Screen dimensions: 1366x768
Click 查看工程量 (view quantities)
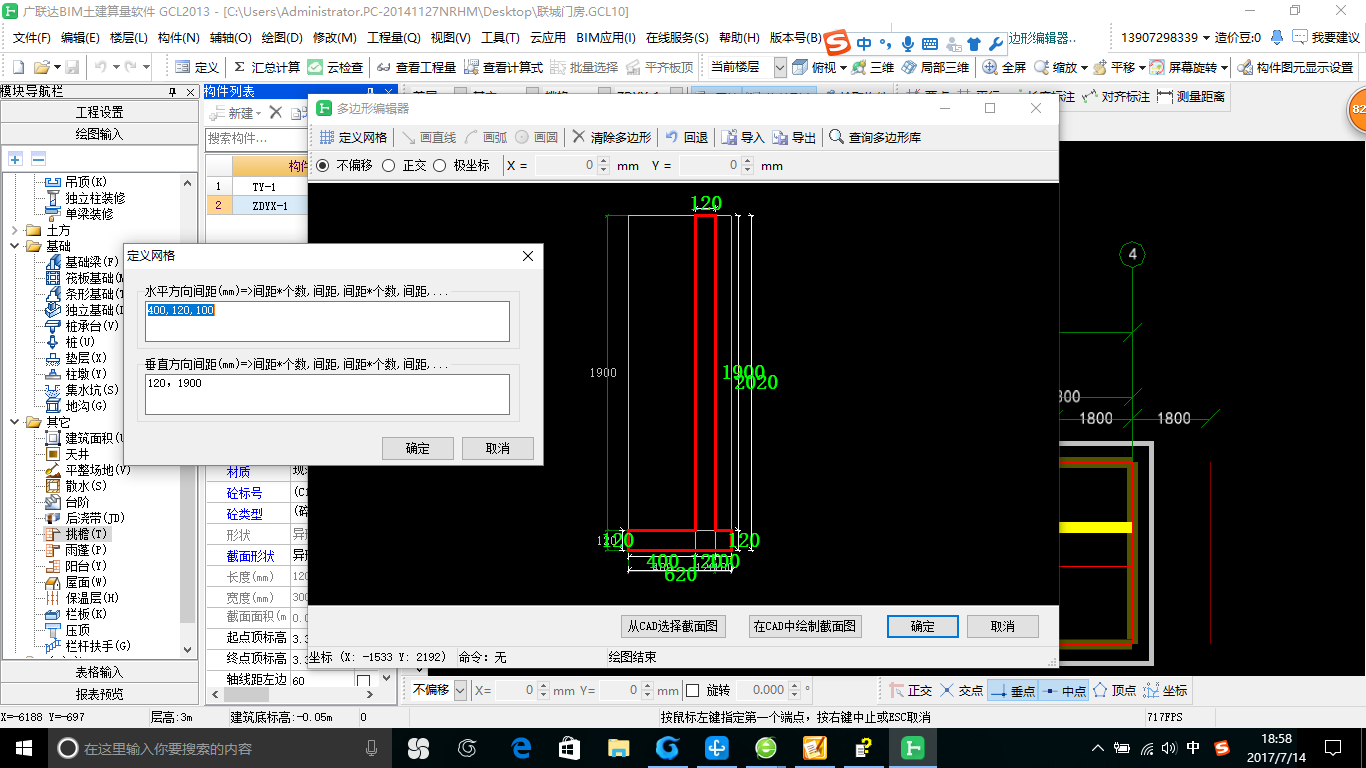click(x=416, y=67)
